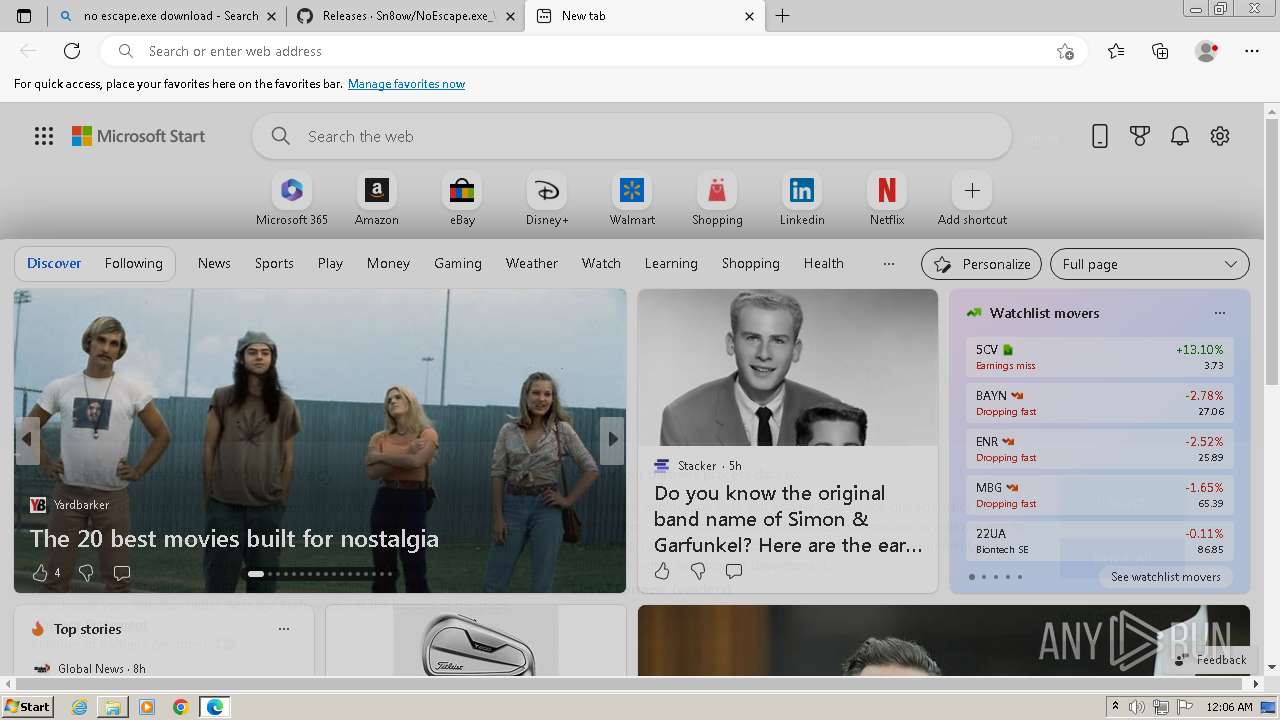Open Top stories options menu
This screenshot has height=720, width=1280.
(284, 629)
